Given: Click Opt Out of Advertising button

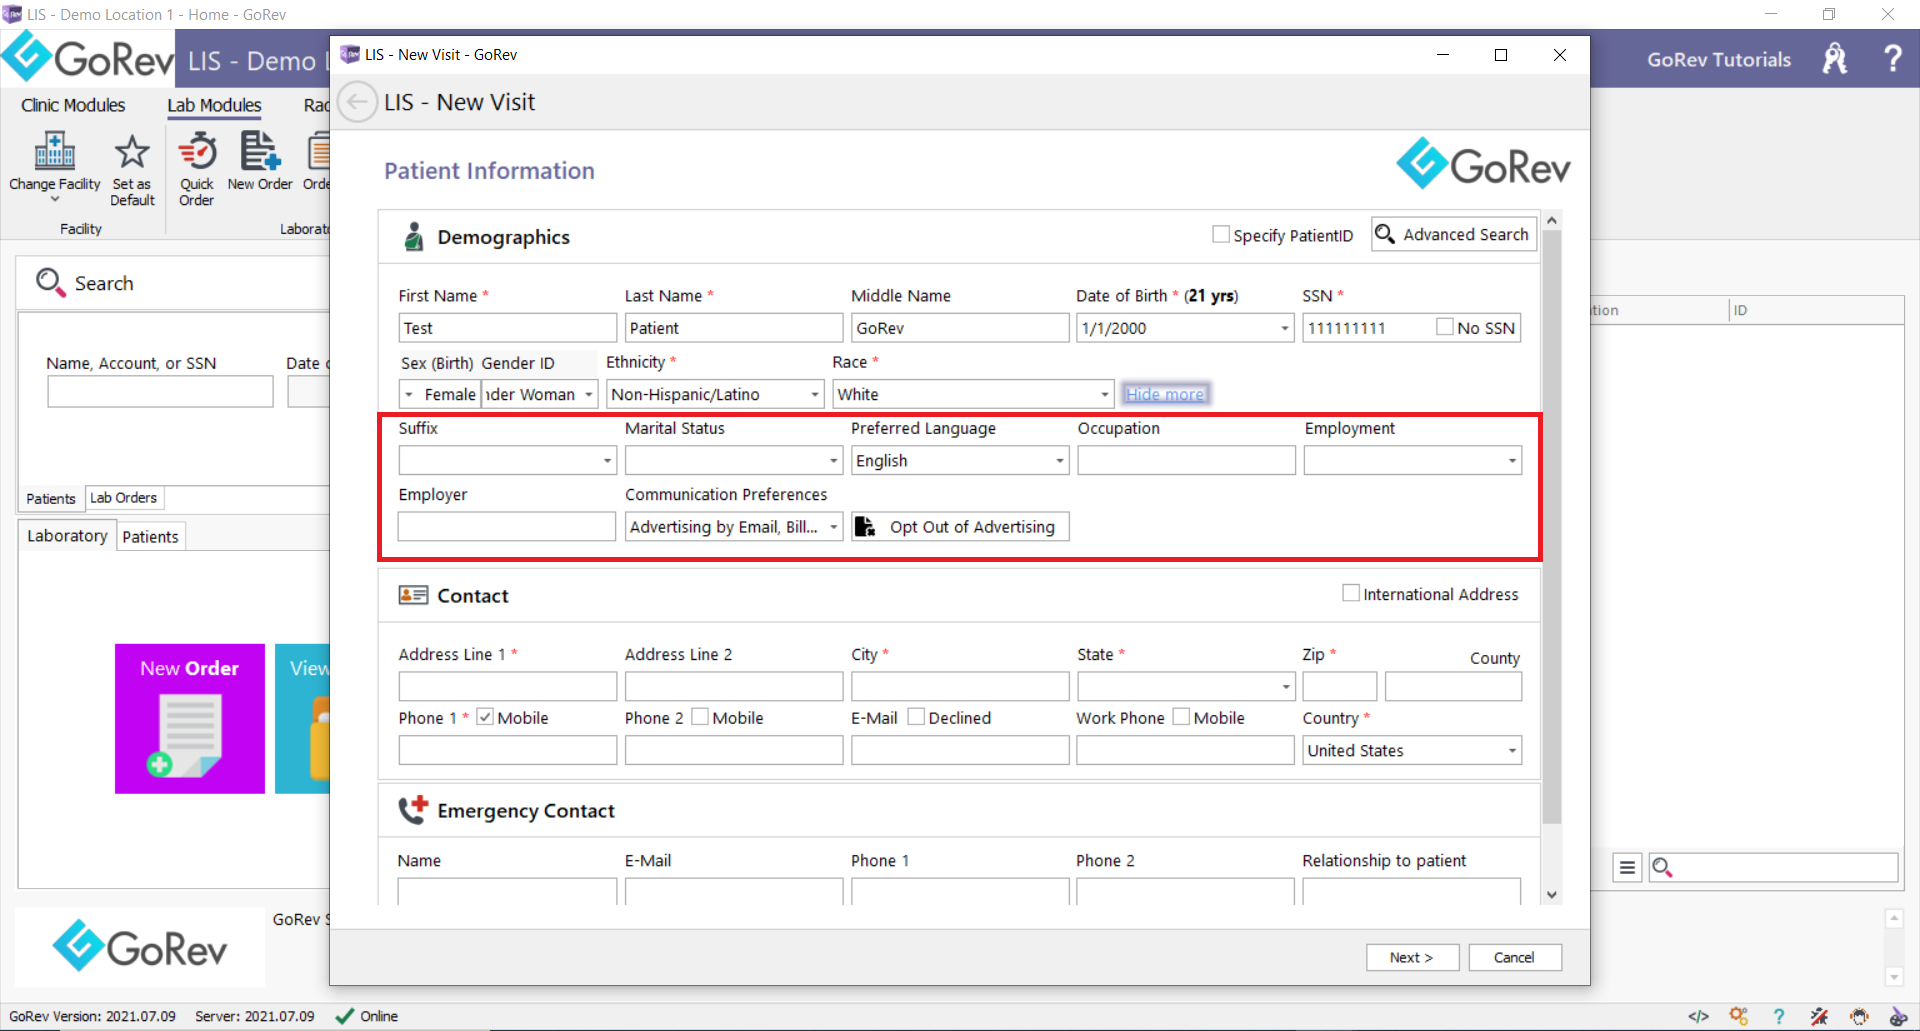Looking at the screenshot, I should 960,527.
